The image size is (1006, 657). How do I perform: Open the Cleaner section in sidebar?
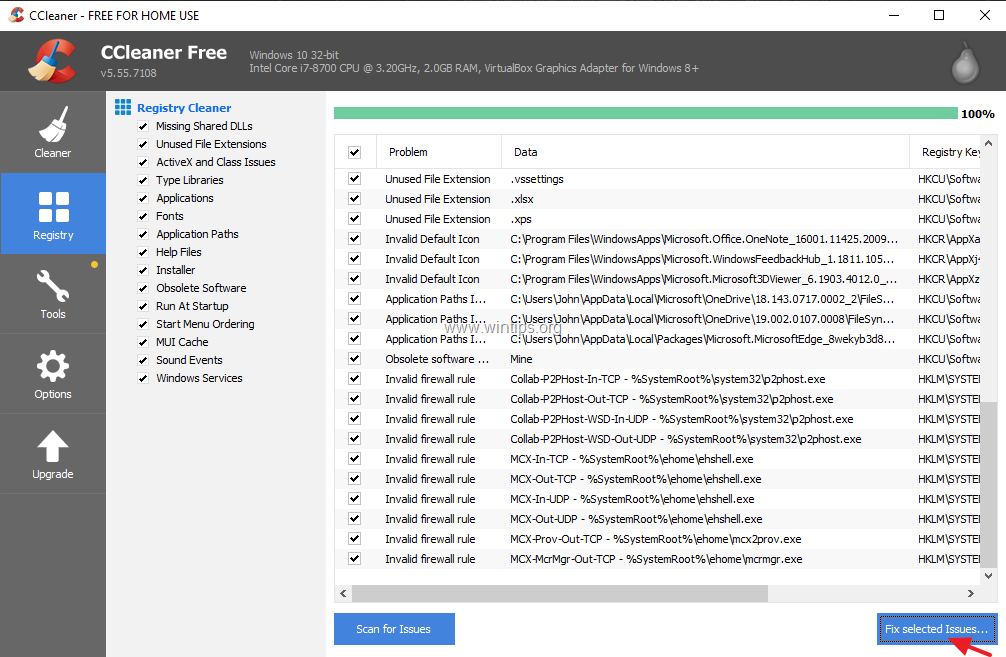pos(53,132)
